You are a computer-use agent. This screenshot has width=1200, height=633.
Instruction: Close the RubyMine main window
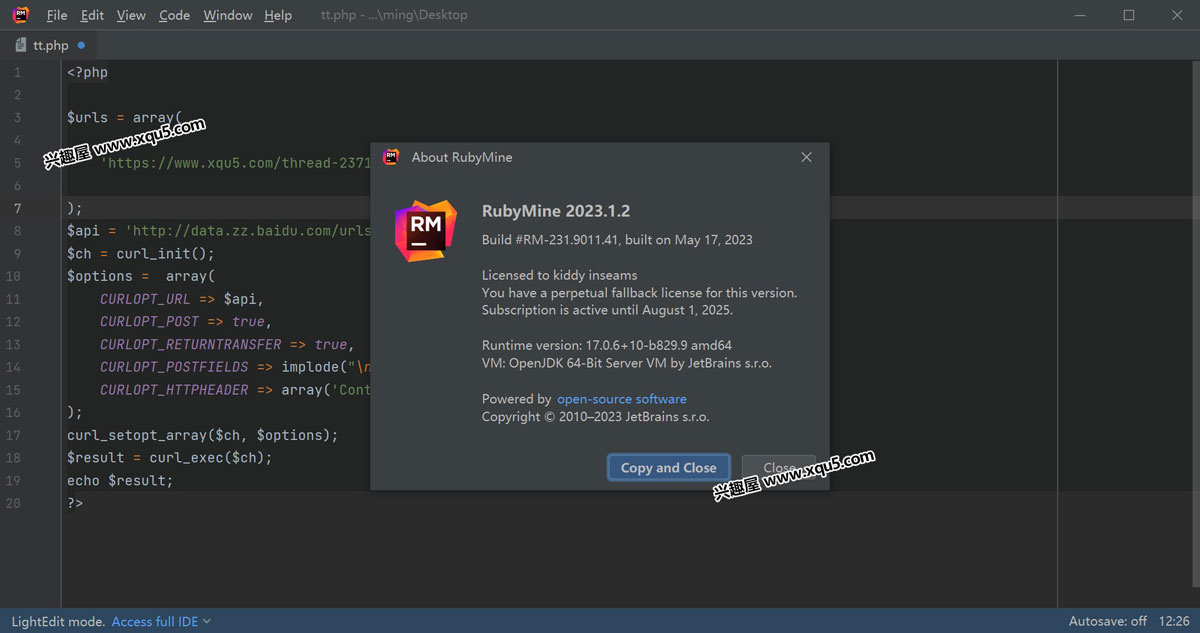[x=1175, y=15]
